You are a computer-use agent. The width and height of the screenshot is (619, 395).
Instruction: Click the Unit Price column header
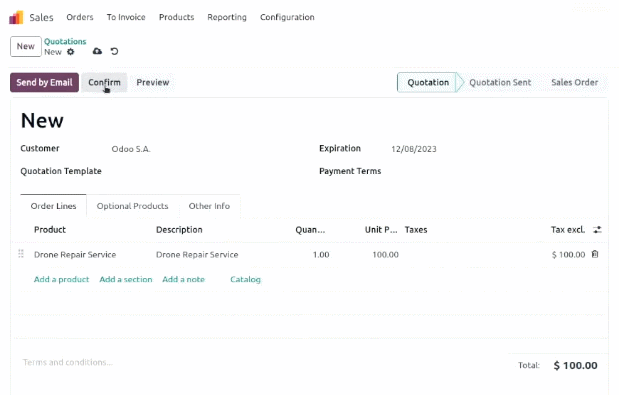click(381, 230)
